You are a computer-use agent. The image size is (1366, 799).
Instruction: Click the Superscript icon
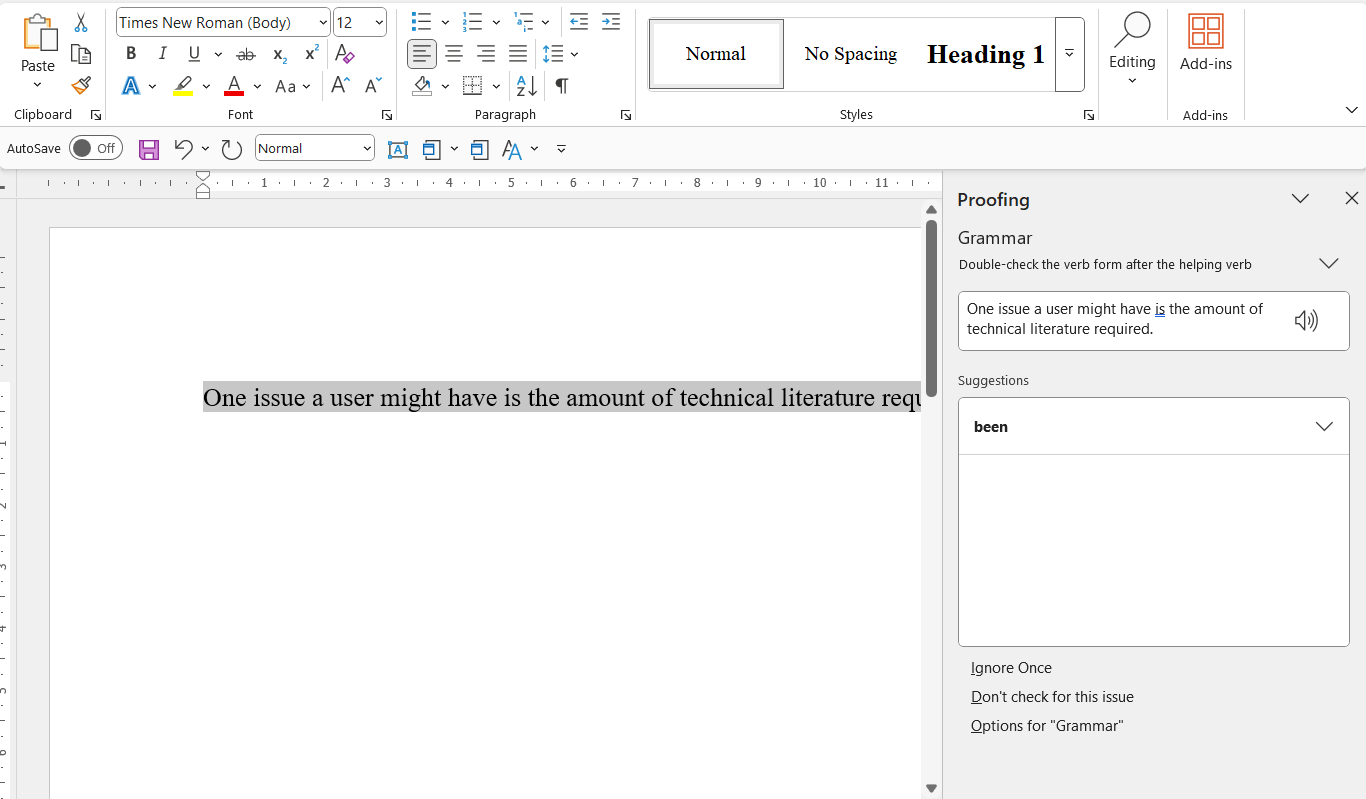pos(311,53)
